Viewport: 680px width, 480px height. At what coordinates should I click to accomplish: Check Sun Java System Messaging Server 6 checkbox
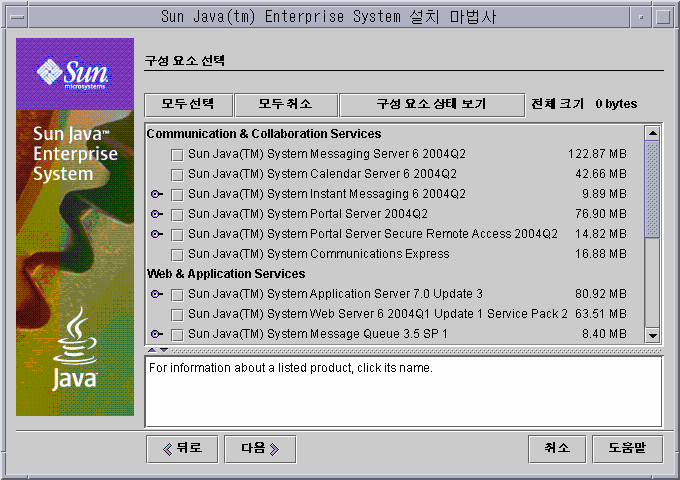[x=177, y=155]
